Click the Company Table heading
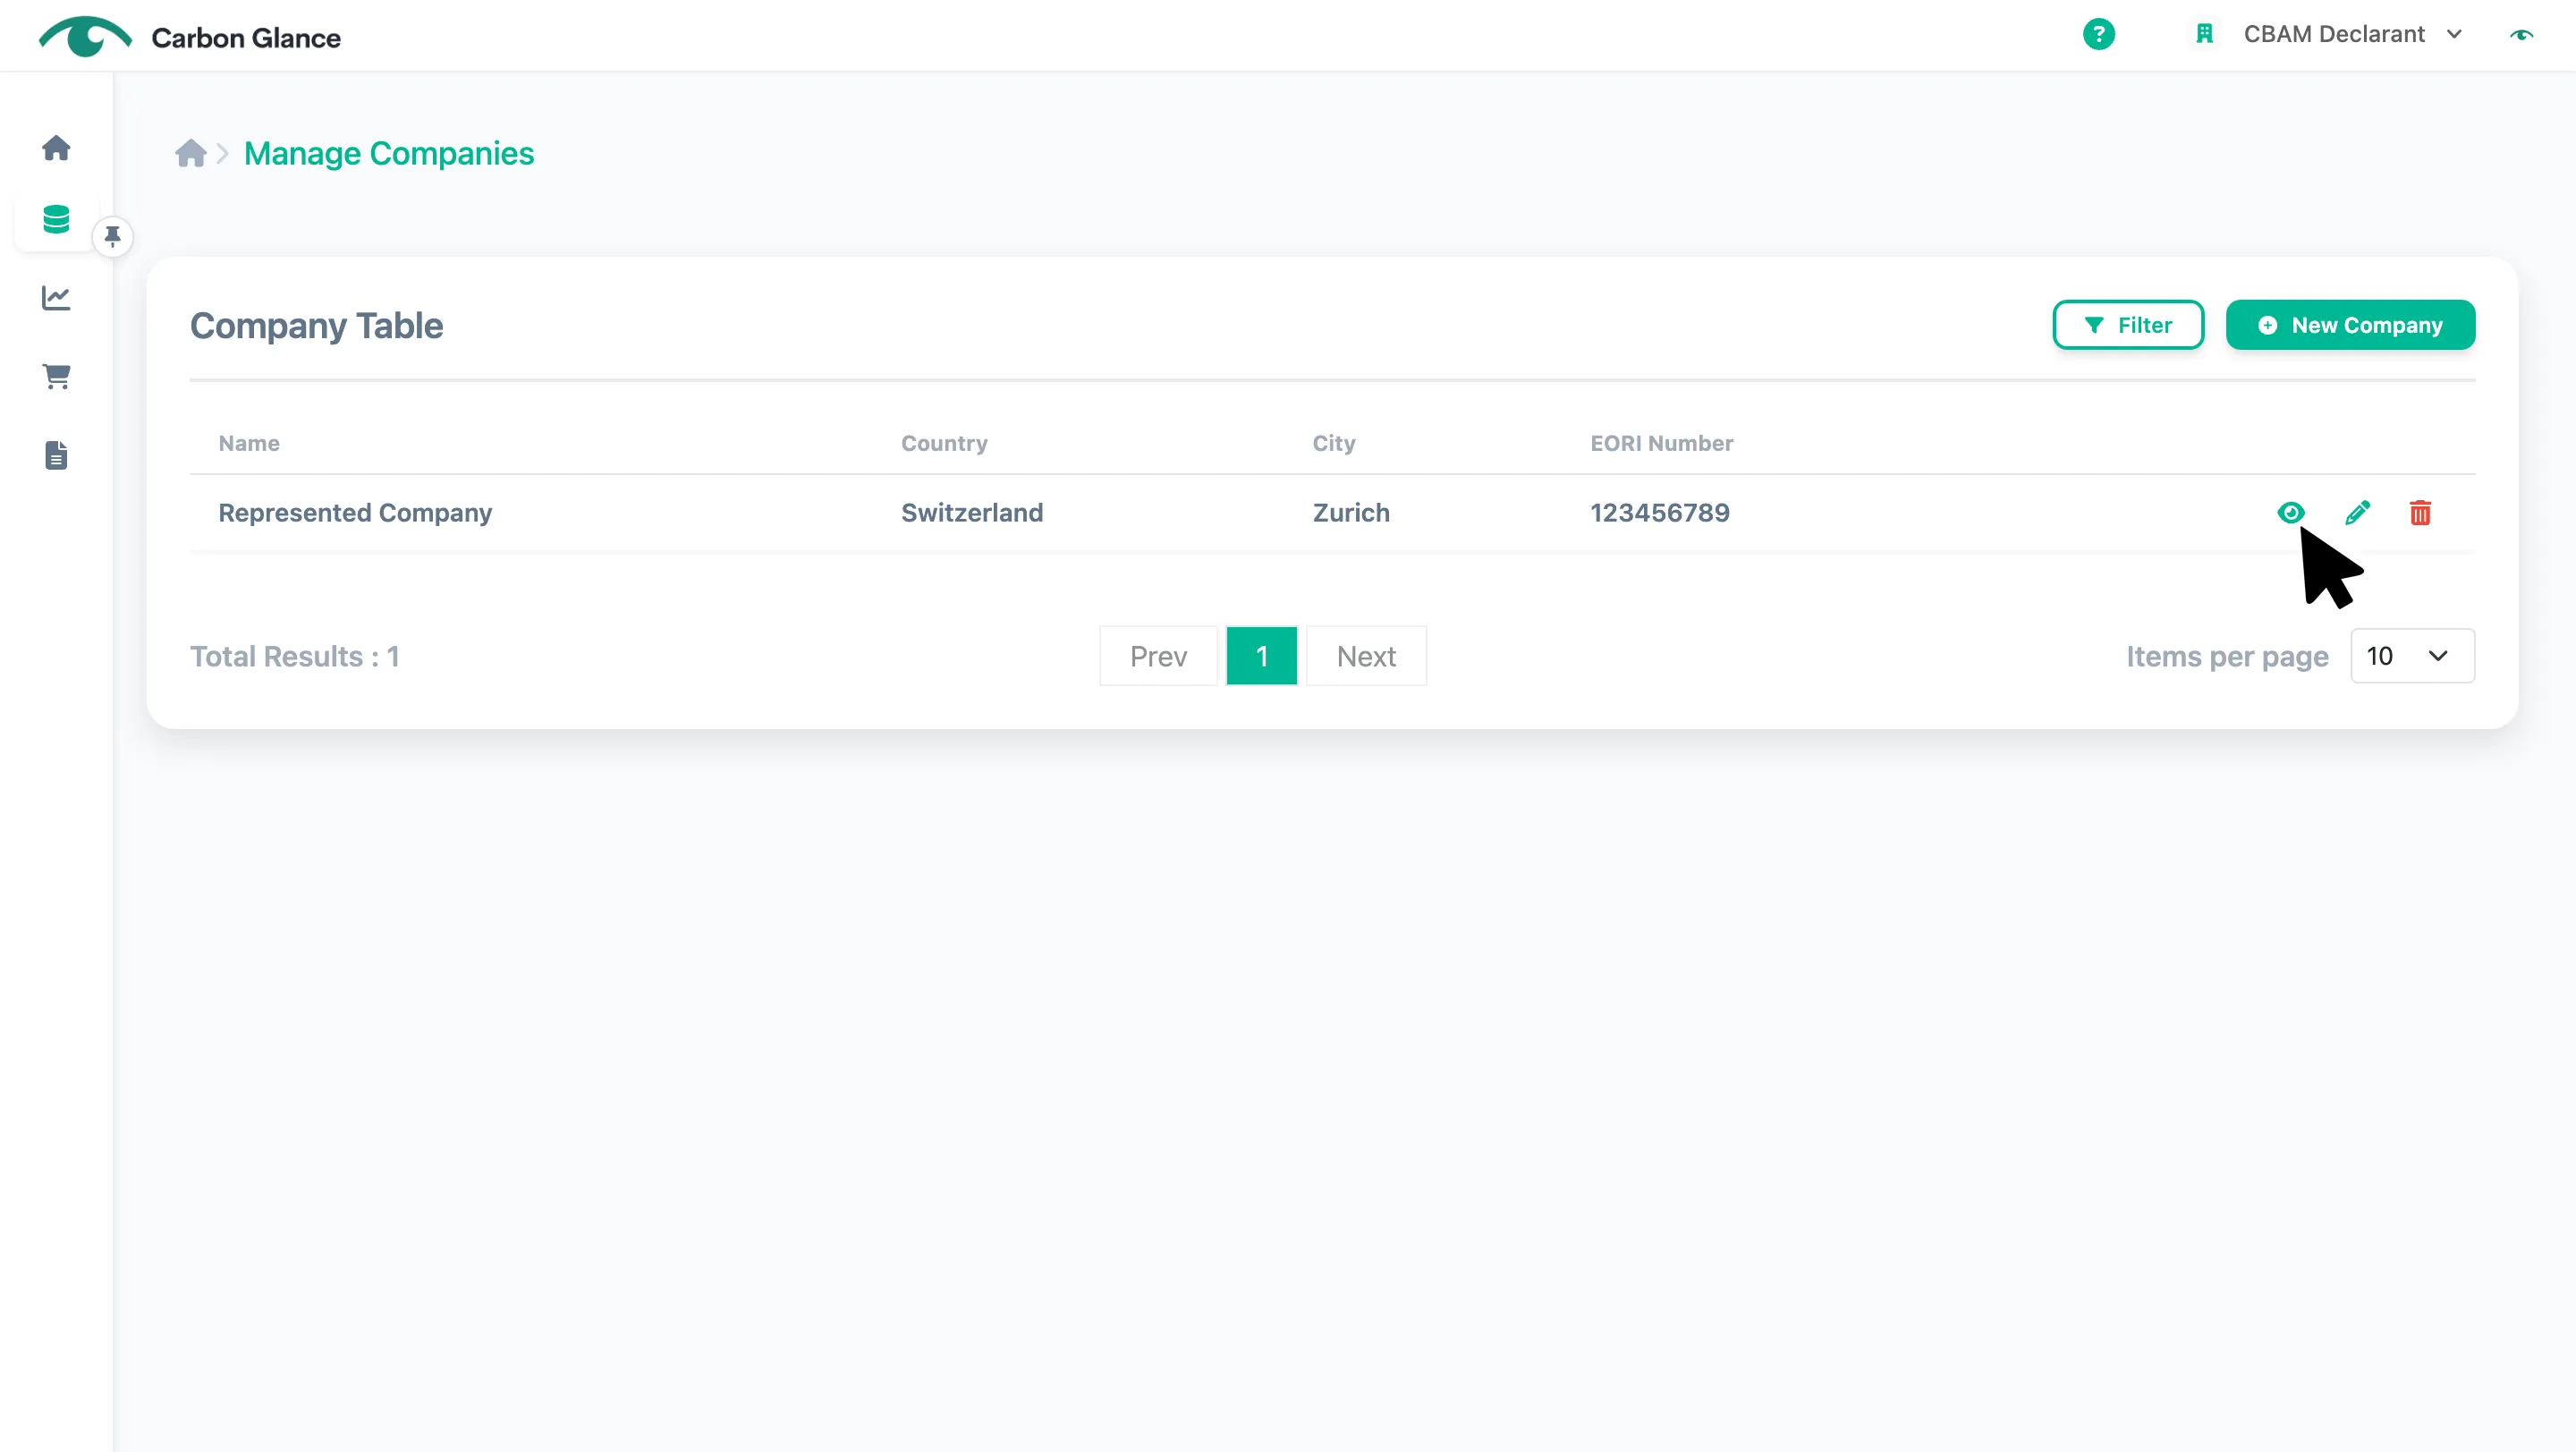The height and width of the screenshot is (1452, 2576). (x=316, y=326)
